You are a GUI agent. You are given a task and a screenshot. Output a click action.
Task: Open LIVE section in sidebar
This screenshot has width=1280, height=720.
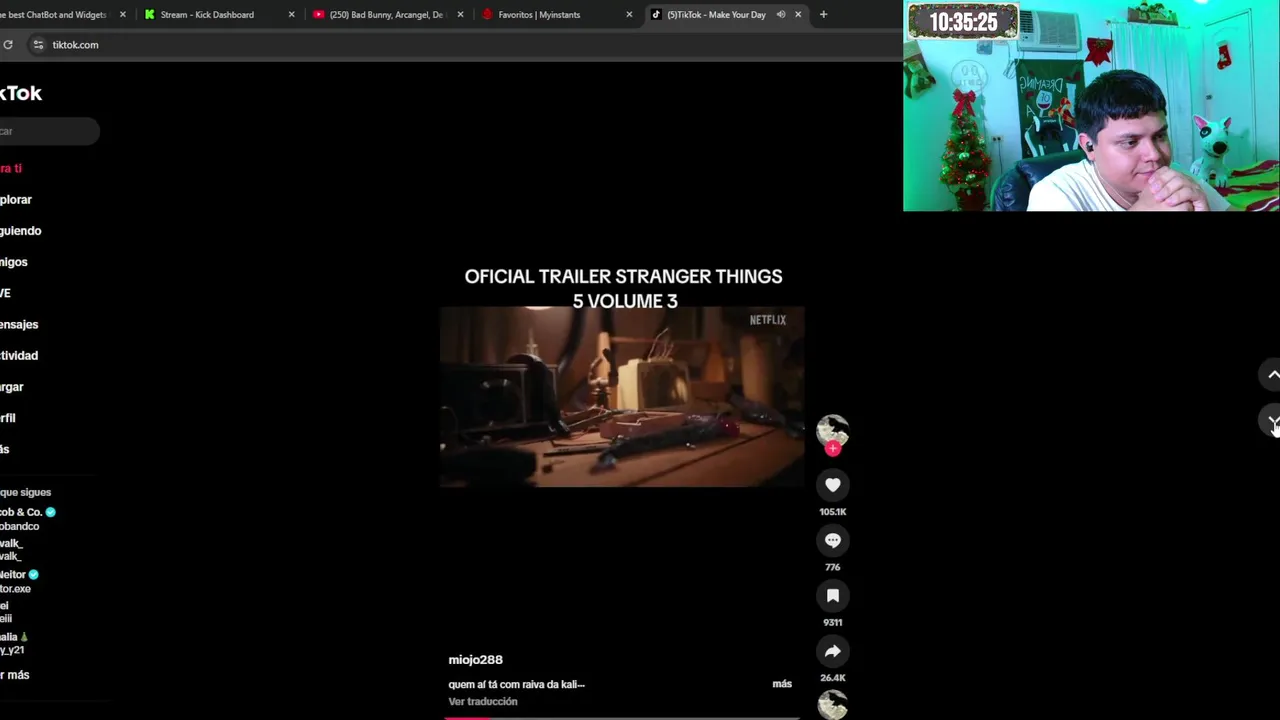tap(6, 293)
